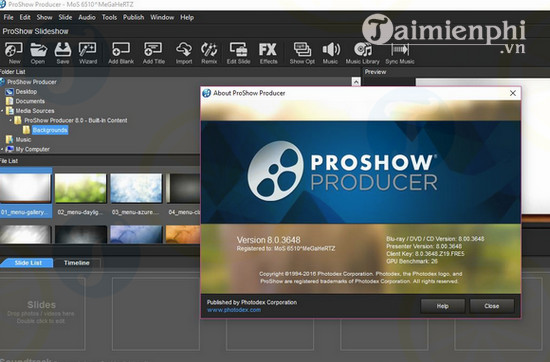The height and width of the screenshot is (362, 550).
Task: Click the Music folder icon in Folder List
Action: tap(9, 140)
